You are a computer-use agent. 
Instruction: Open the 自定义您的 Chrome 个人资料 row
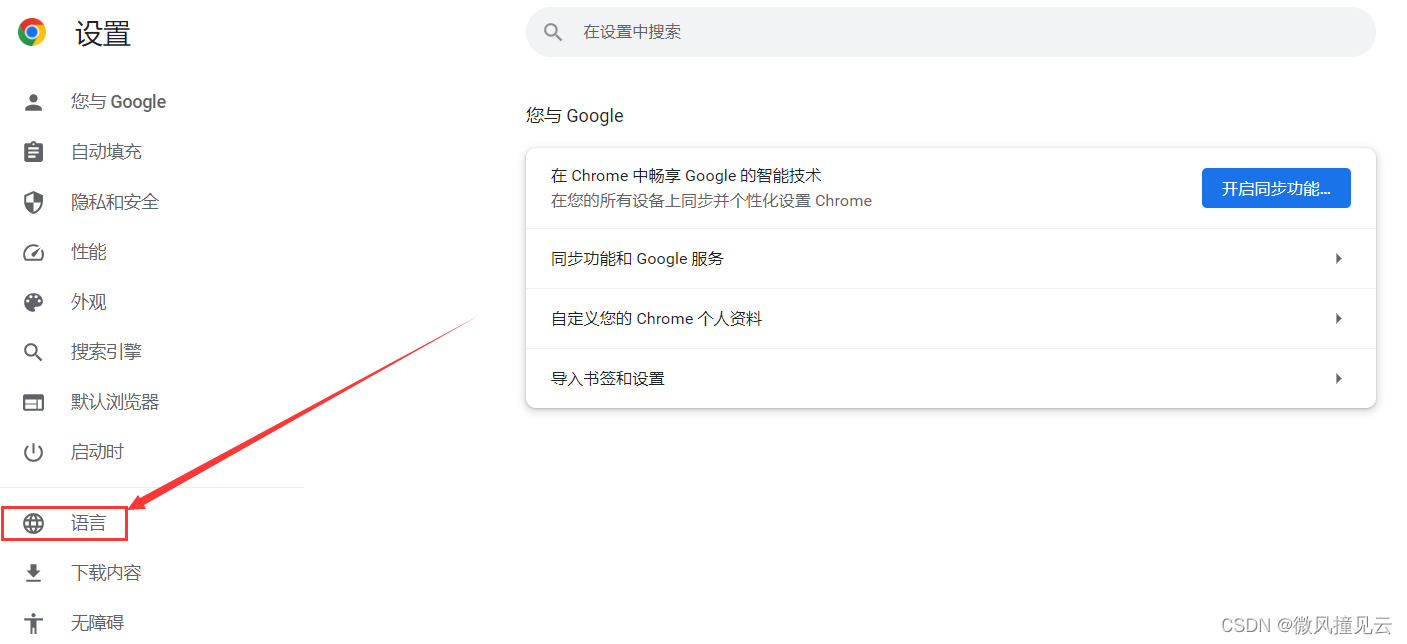pos(951,319)
